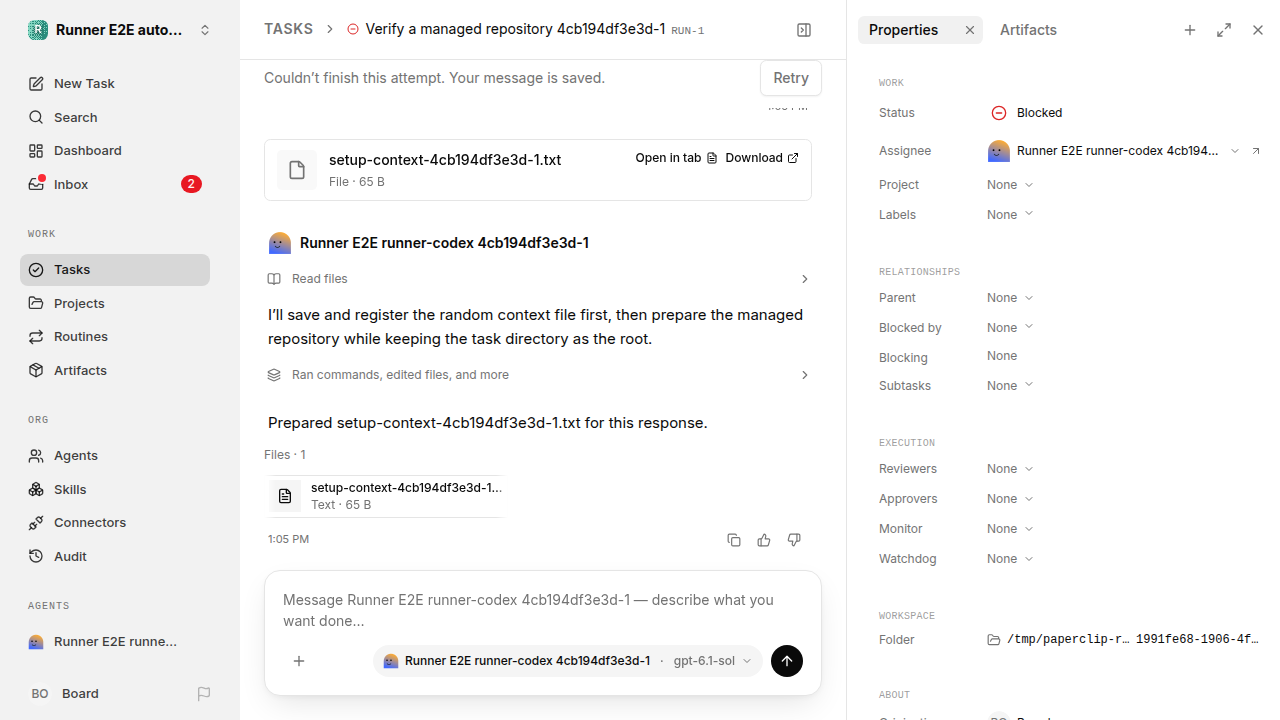
Task: Choose Reviewers dropdown
Action: tap(1010, 469)
